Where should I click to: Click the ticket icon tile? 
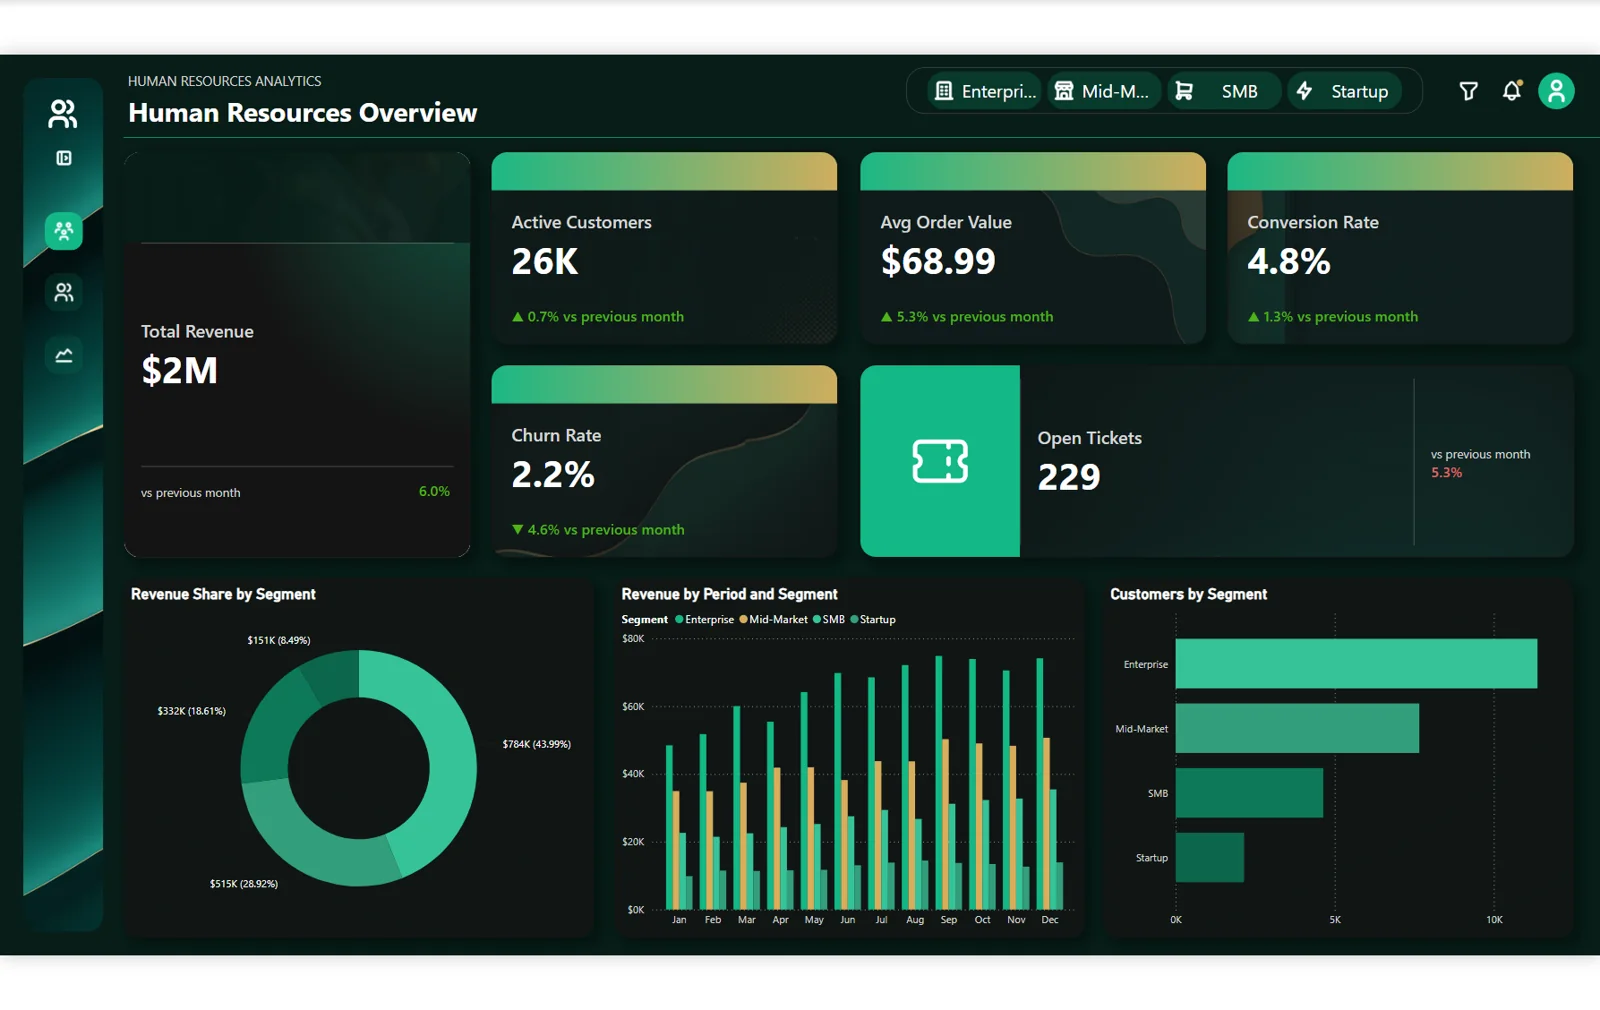[x=940, y=461]
